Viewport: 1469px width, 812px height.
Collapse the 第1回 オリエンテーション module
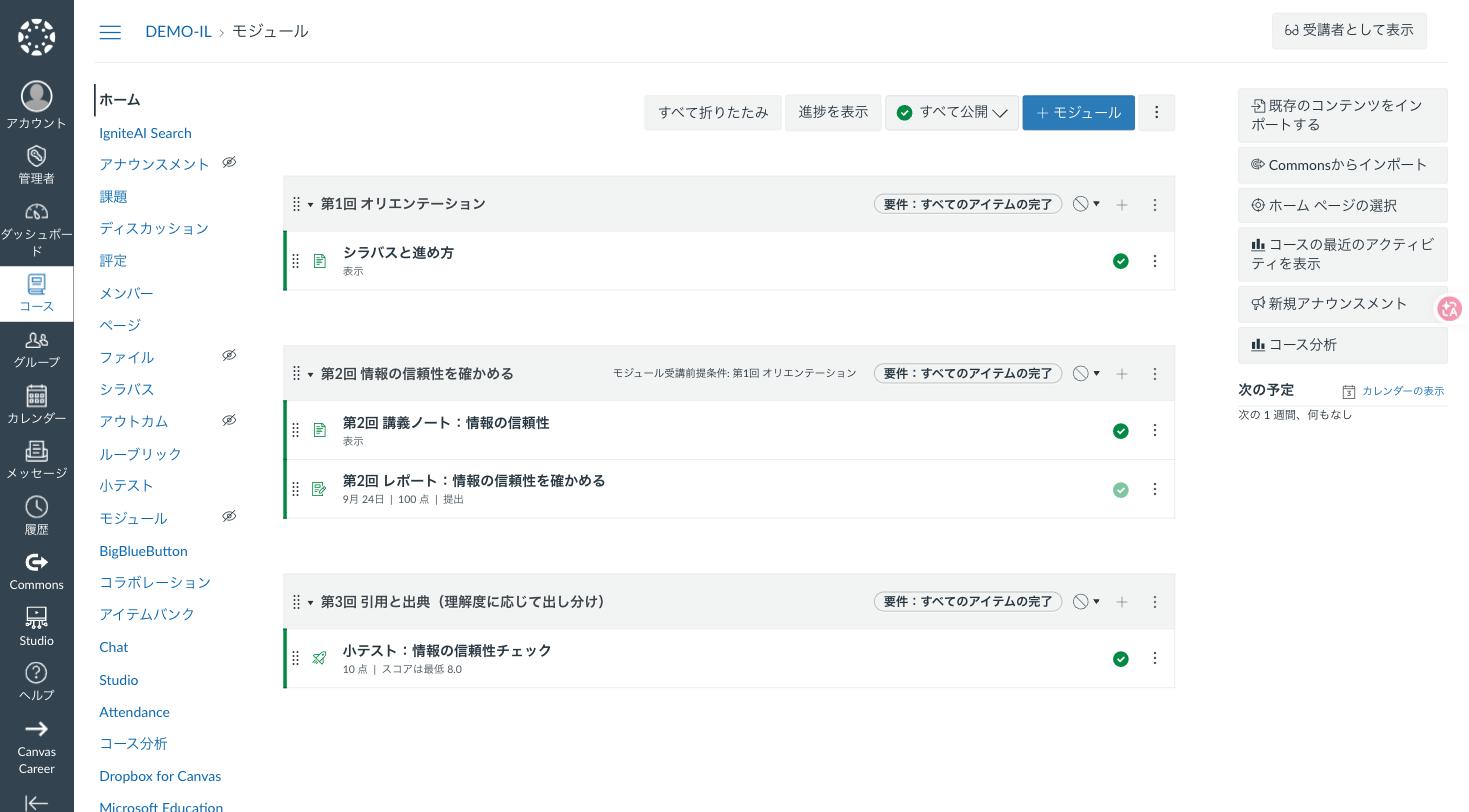310,205
